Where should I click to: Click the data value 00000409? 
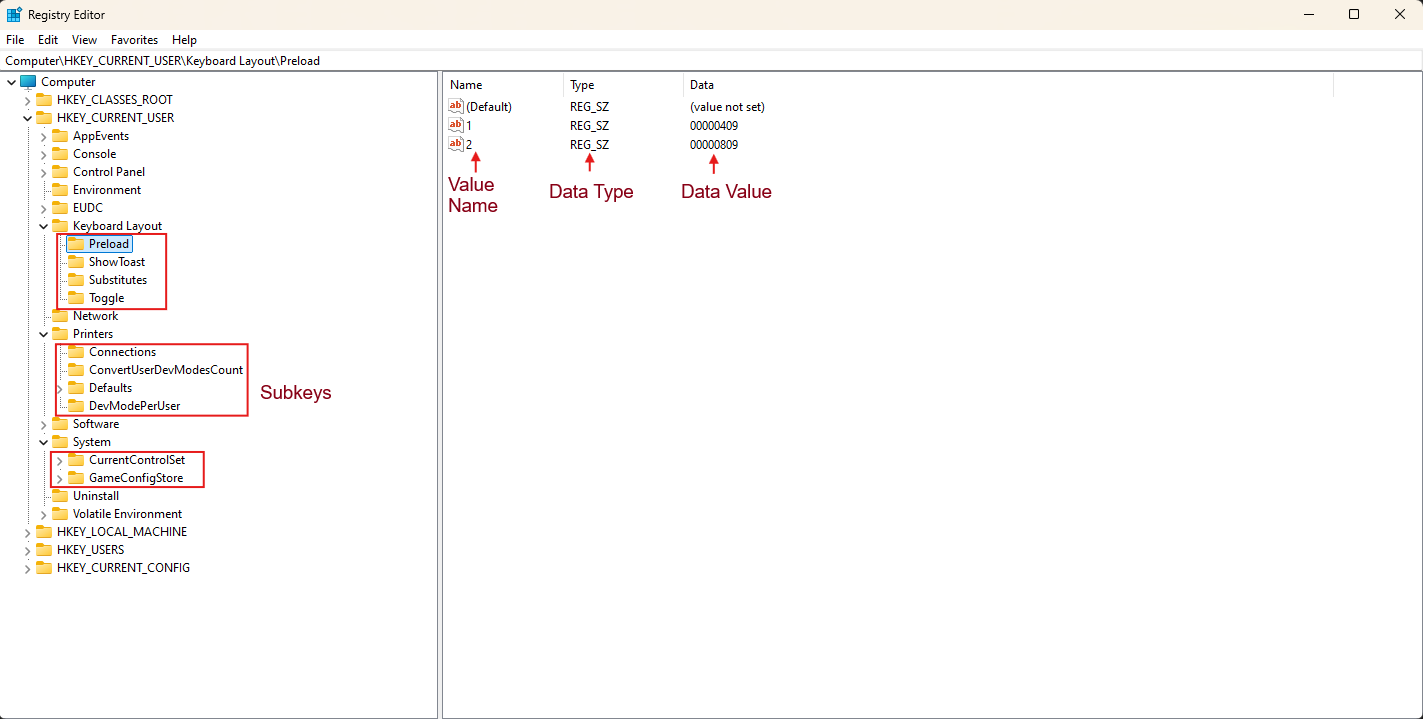(x=714, y=125)
